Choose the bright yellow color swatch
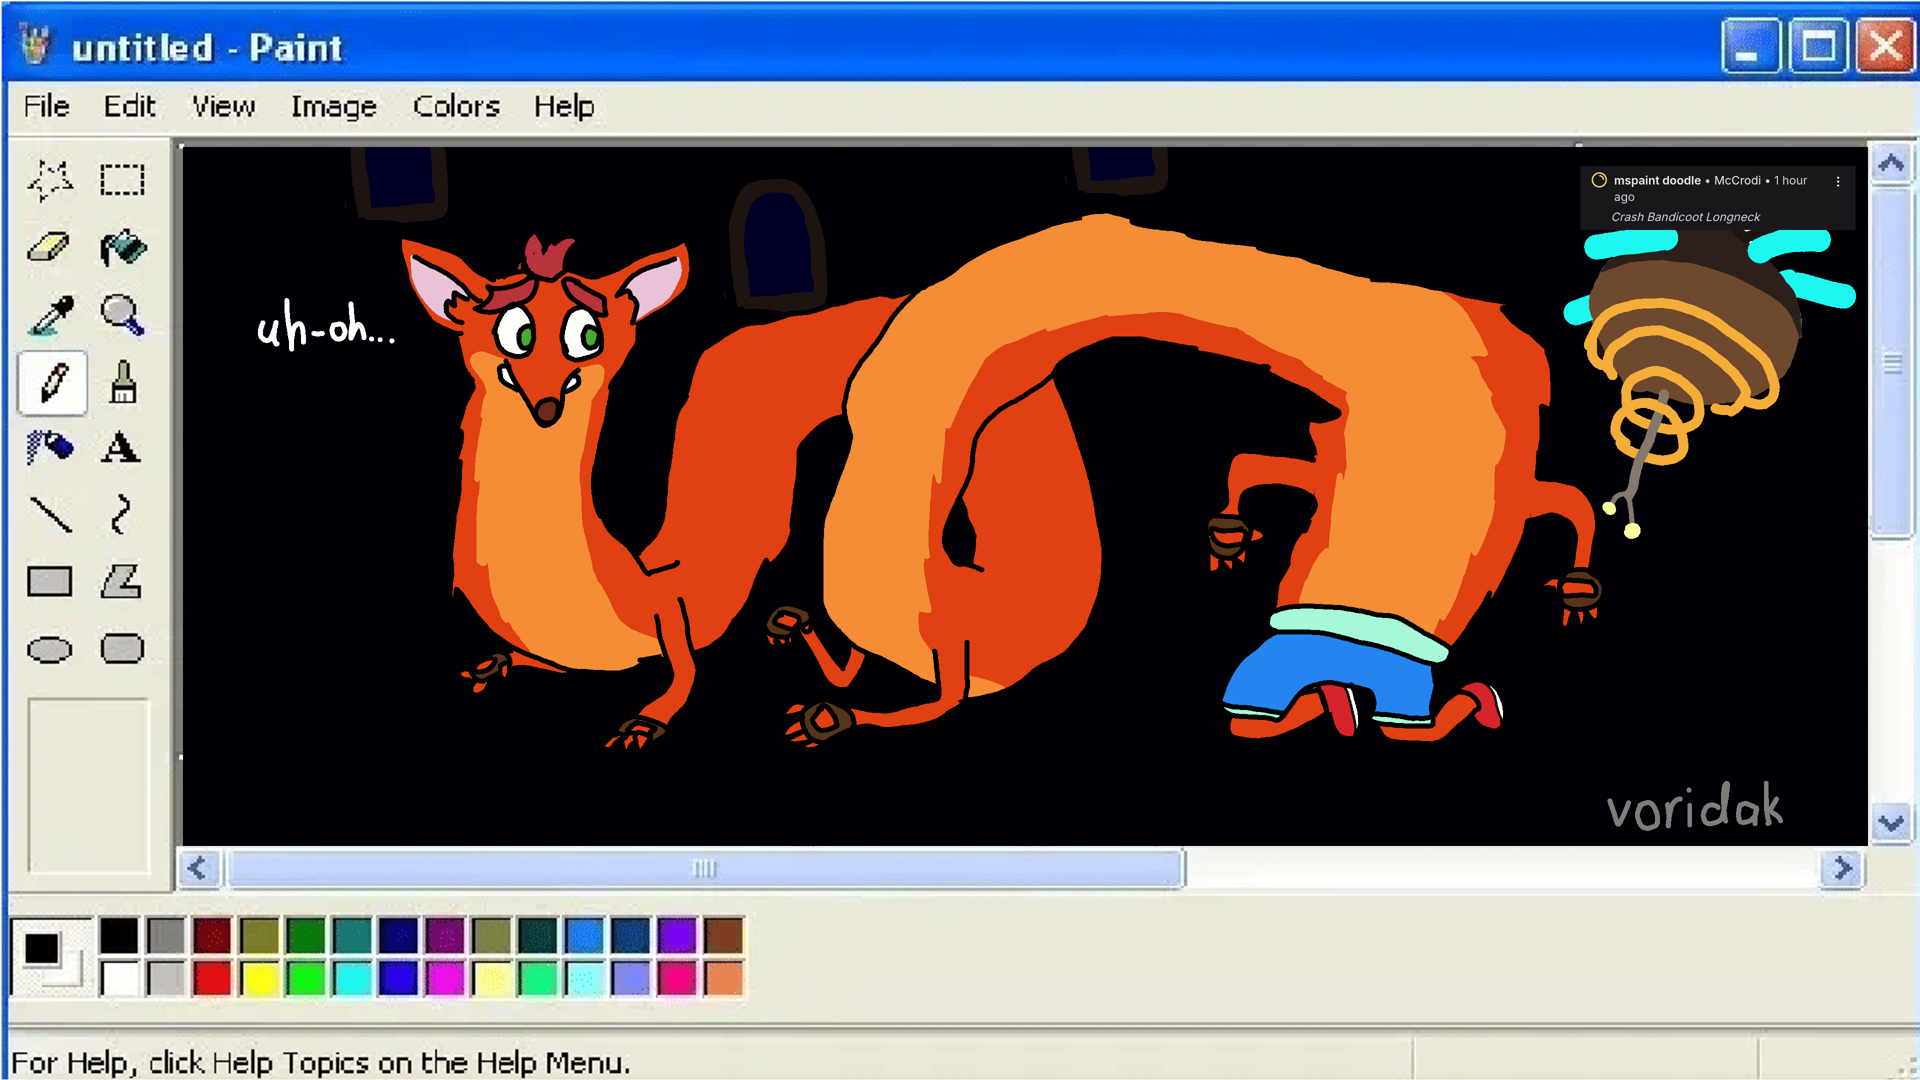This screenshot has width=1920, height=1080. click(x=259, y=979)
